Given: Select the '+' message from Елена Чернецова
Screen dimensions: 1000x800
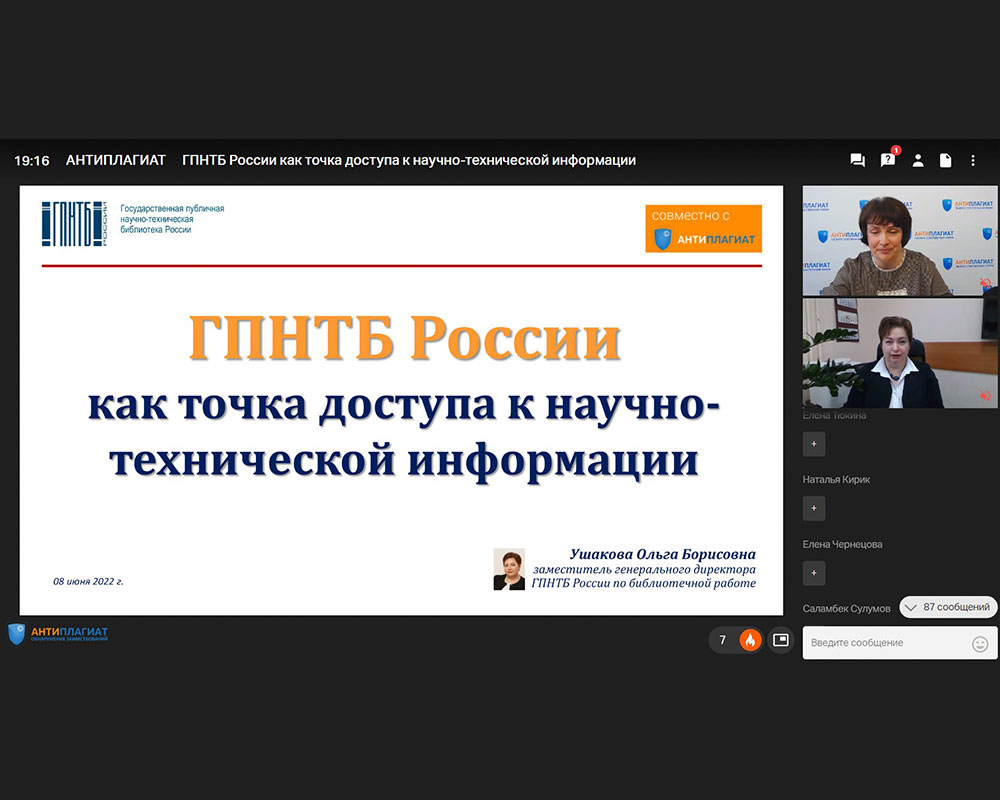Looking at the screenshot, I should (x=814, y=573).
